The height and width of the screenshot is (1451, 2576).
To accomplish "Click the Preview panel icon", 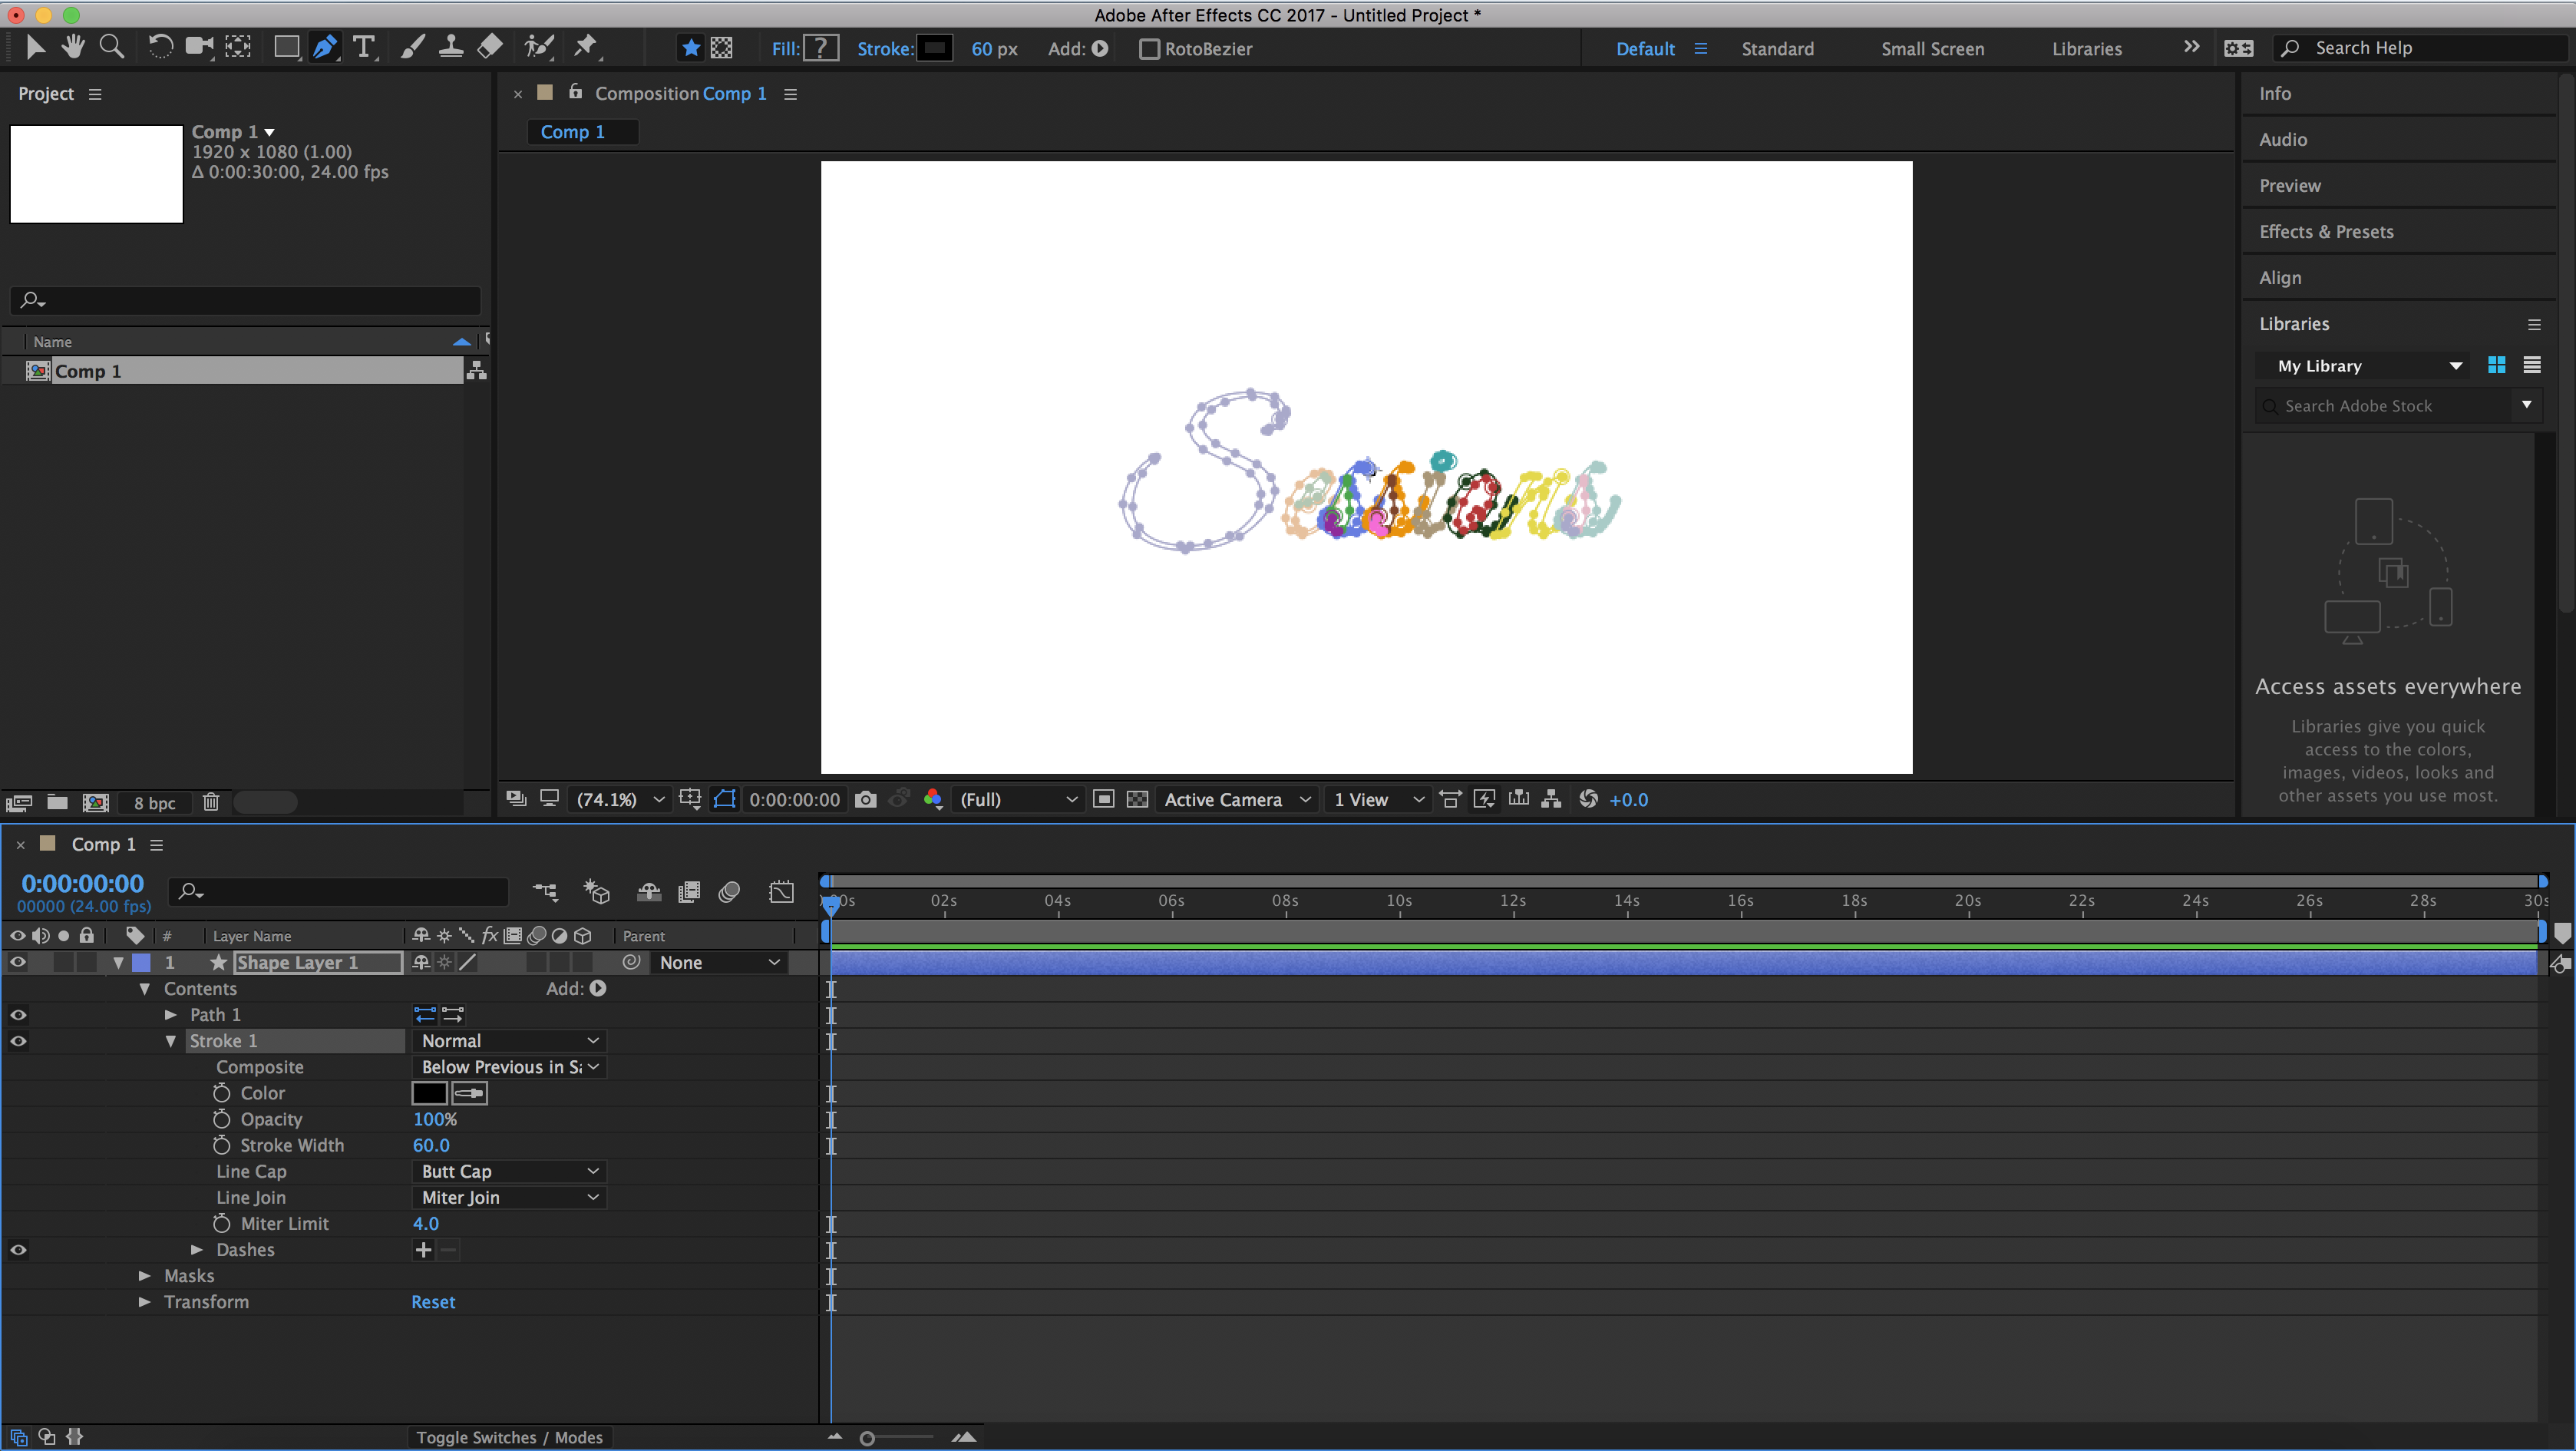I will (x=2290, y=184).
